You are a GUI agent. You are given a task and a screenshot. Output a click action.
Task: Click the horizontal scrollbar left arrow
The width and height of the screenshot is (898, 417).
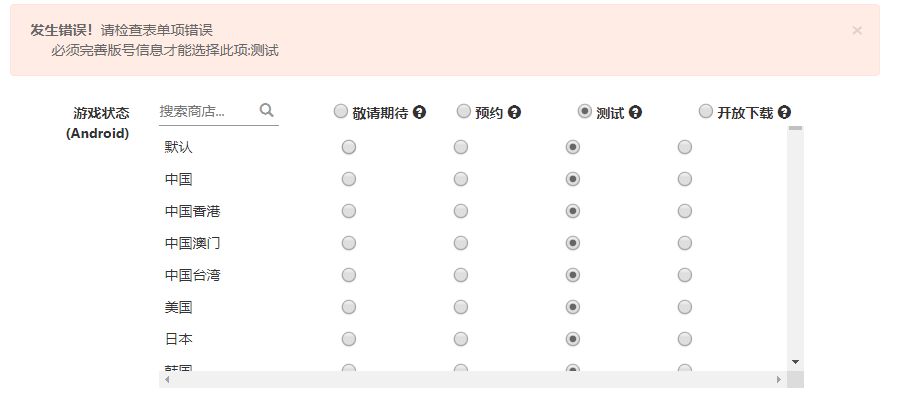point(164,380)
